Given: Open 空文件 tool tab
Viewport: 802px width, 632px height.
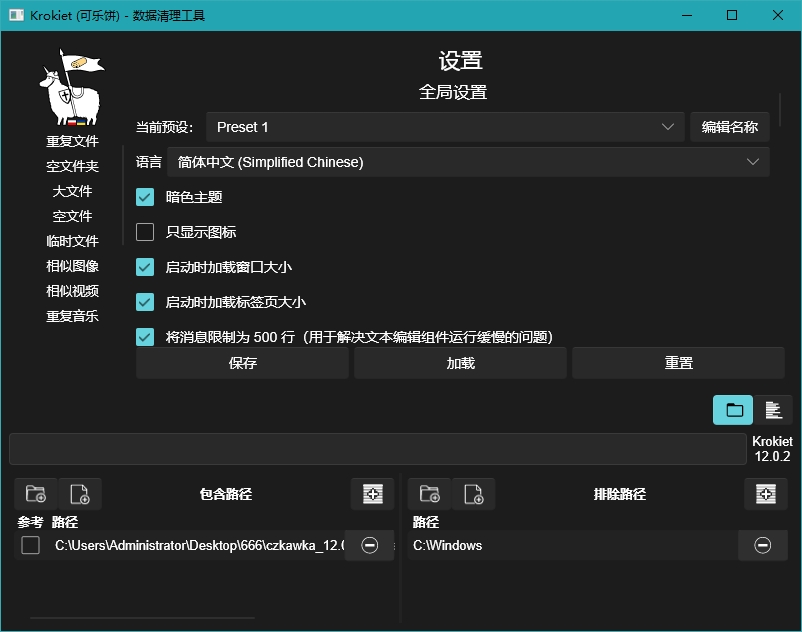Looking at the screenshot, I should (72, 216).
